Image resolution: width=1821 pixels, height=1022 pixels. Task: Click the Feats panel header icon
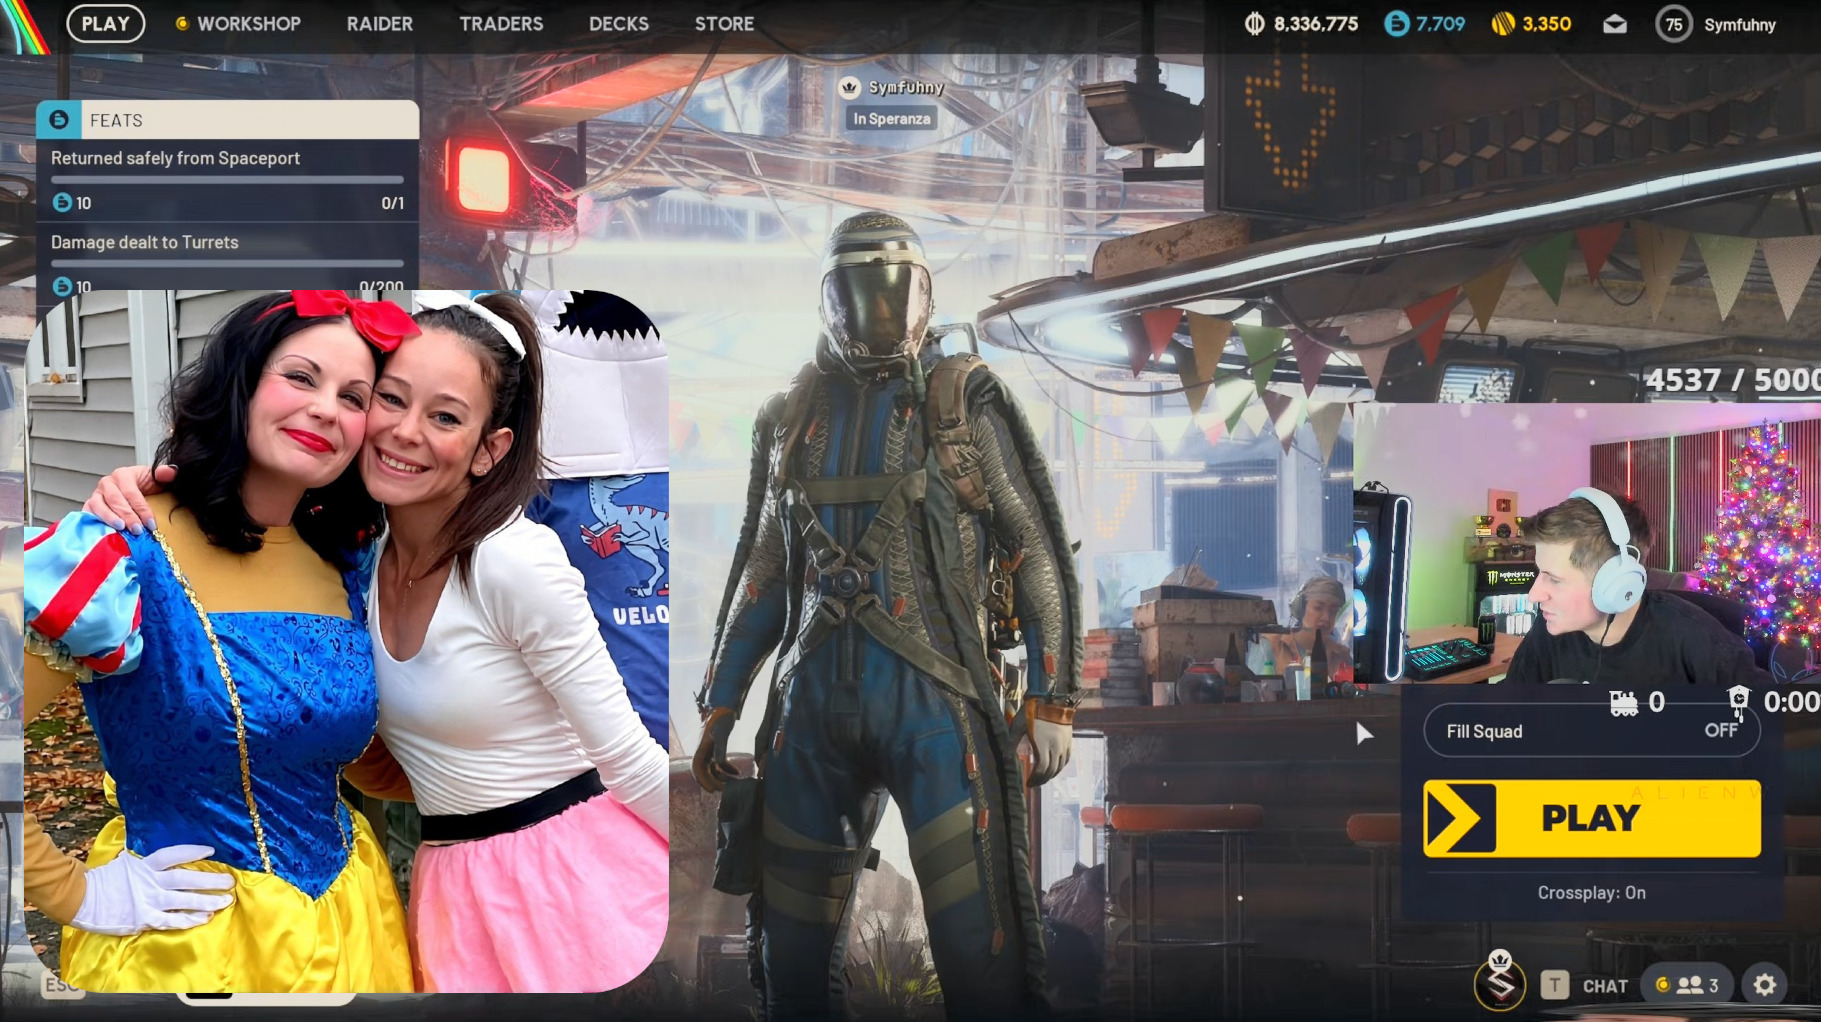(x=59, y=120)
